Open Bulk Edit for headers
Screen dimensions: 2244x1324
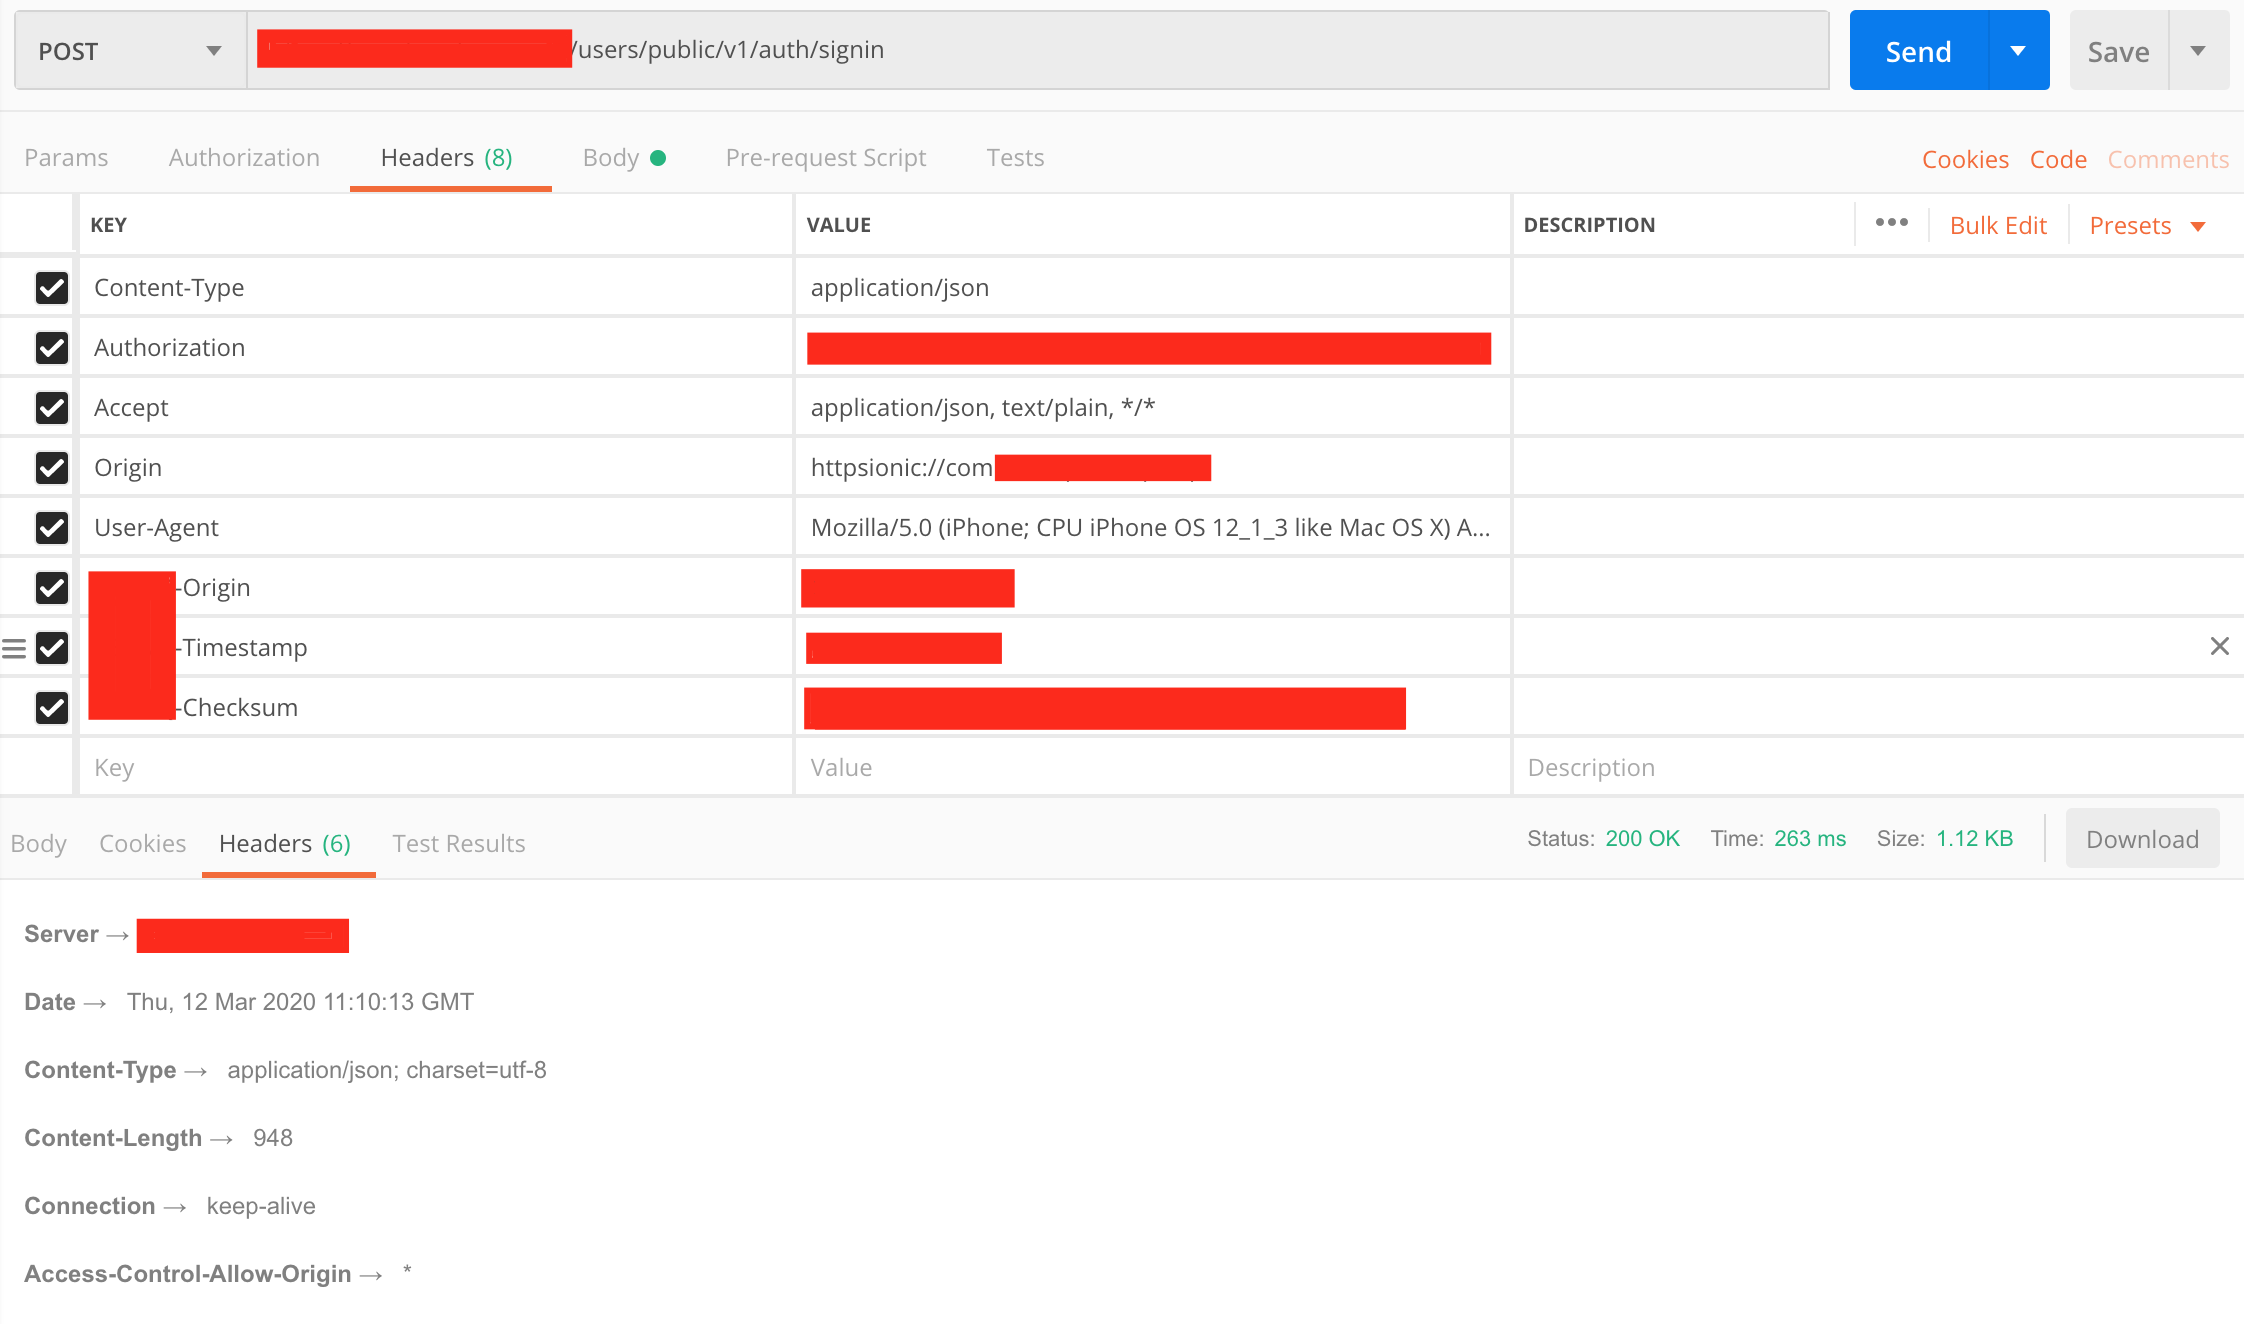[x=1997, y=224]
